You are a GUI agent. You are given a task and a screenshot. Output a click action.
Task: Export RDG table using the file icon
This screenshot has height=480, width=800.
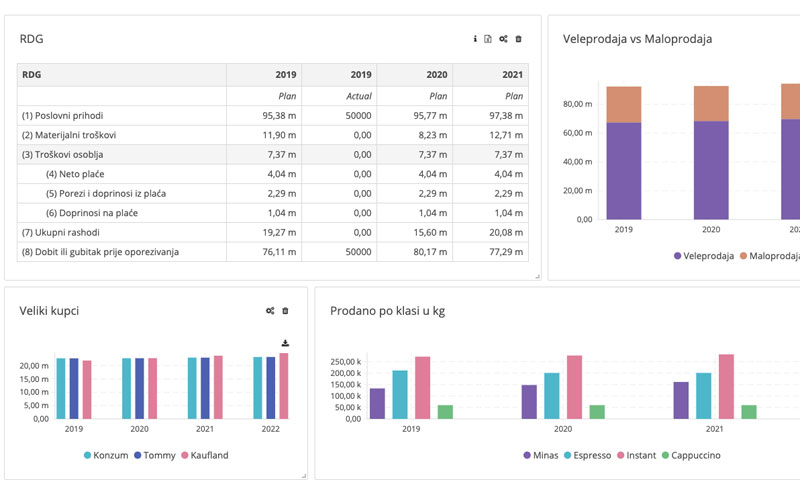488,39
